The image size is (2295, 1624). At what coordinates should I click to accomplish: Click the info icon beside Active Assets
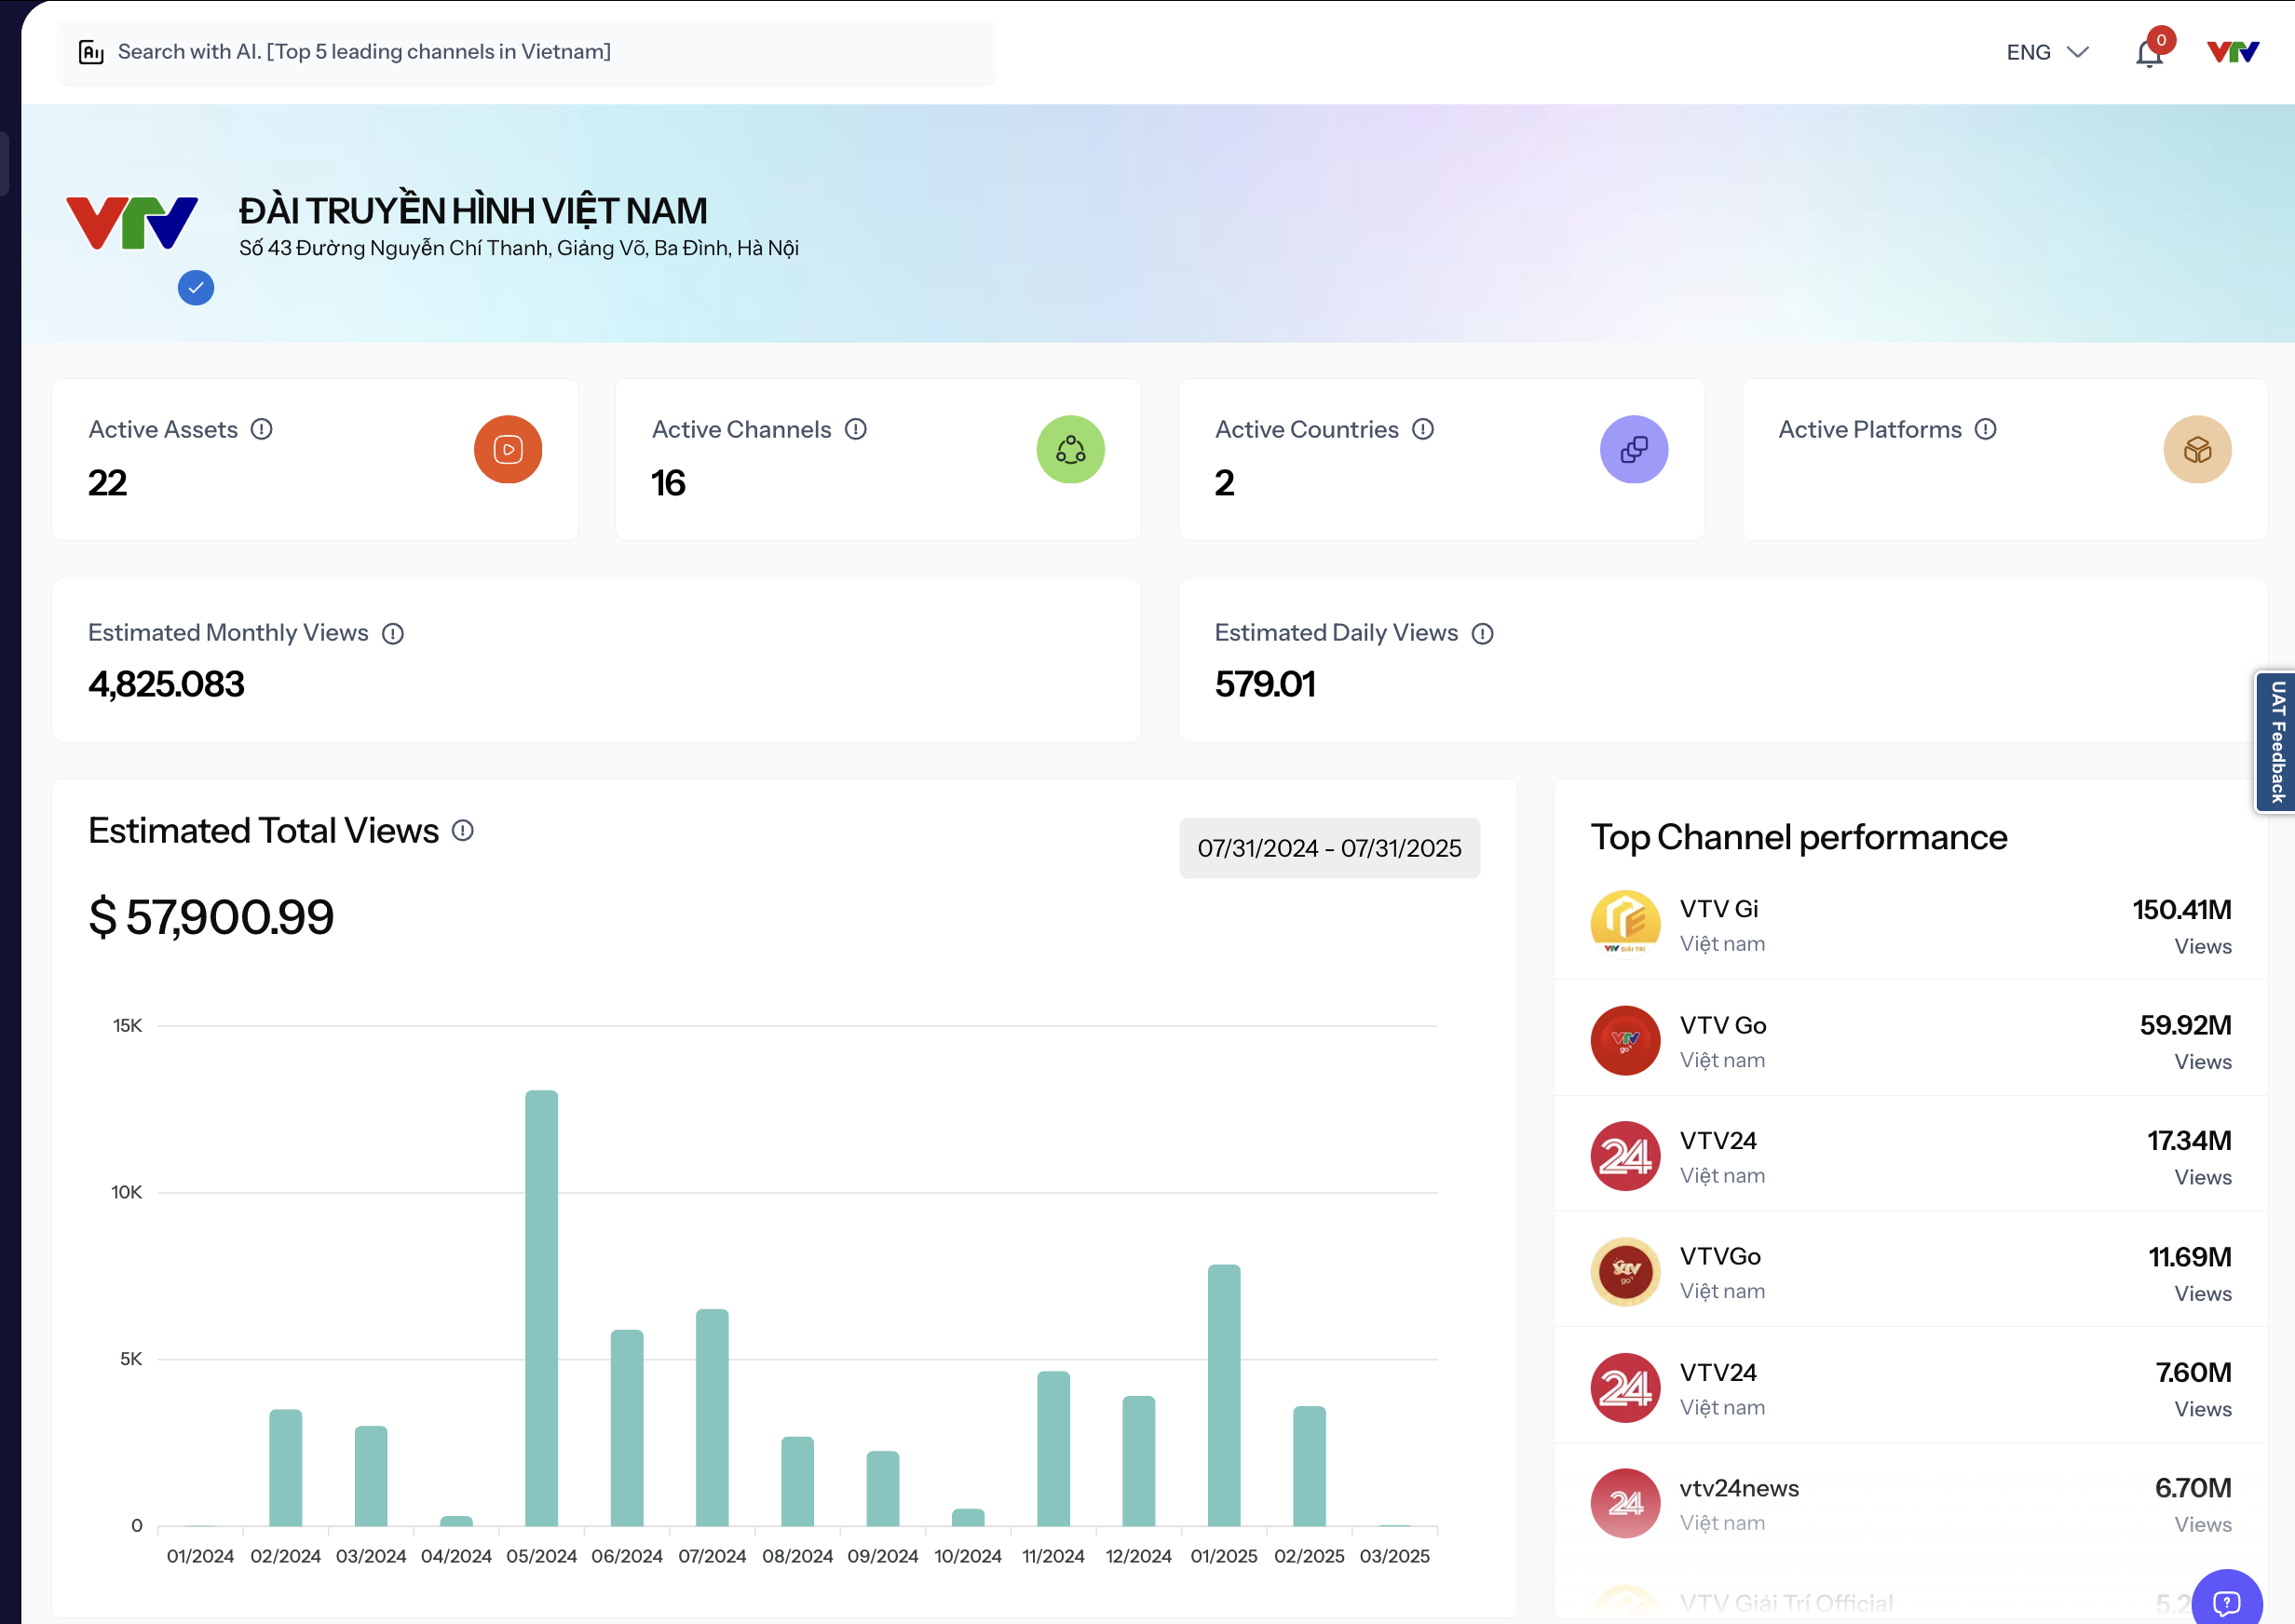pos(262,429)
